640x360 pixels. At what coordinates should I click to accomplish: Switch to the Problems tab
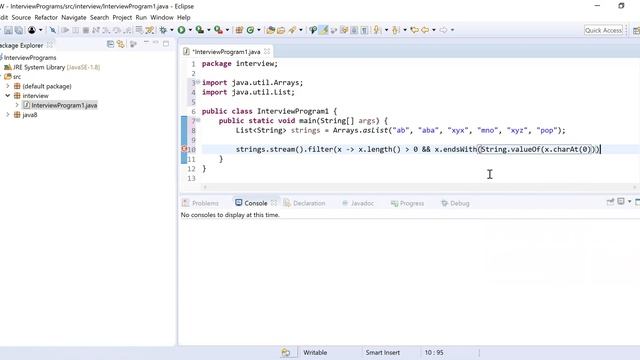201,203
